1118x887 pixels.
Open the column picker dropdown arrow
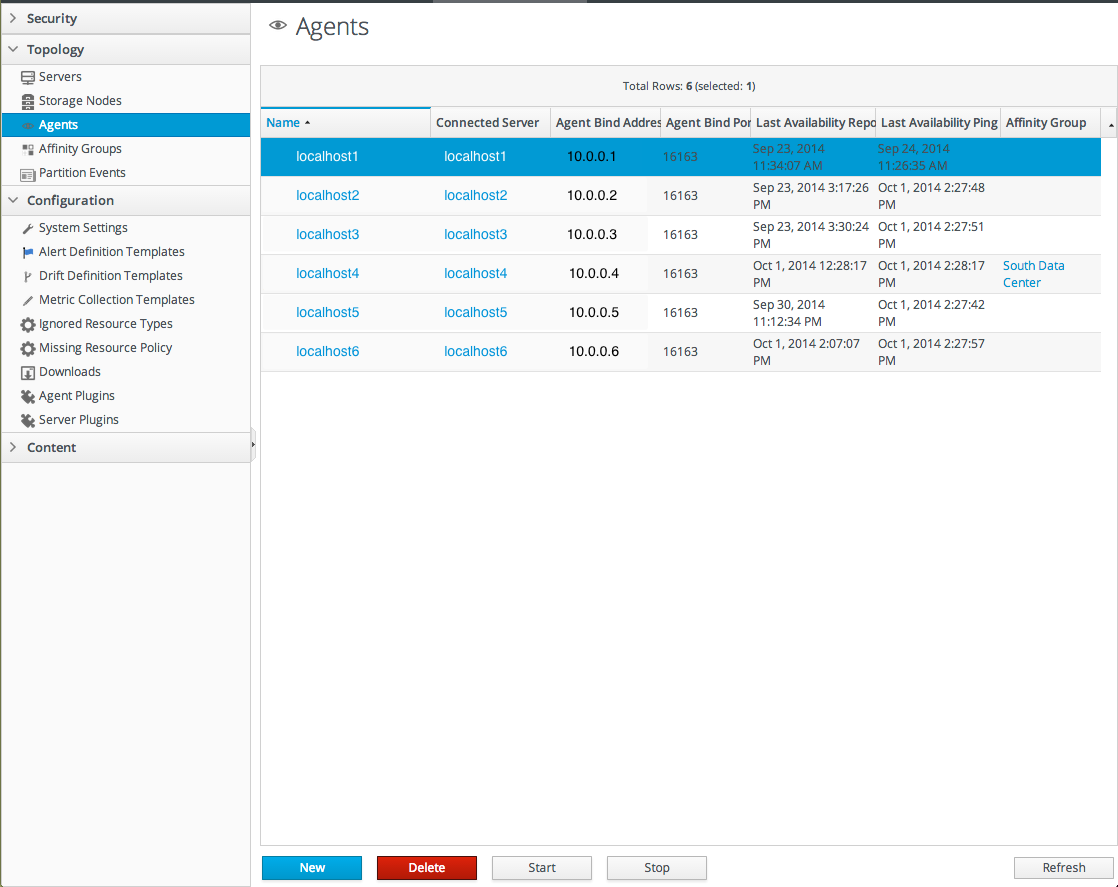1110,124
